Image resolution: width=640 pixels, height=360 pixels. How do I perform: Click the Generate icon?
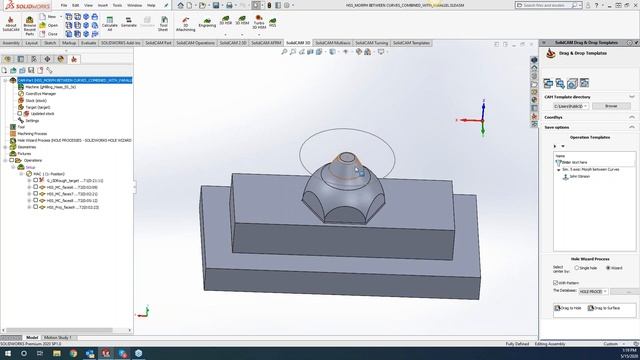point(129,23)
